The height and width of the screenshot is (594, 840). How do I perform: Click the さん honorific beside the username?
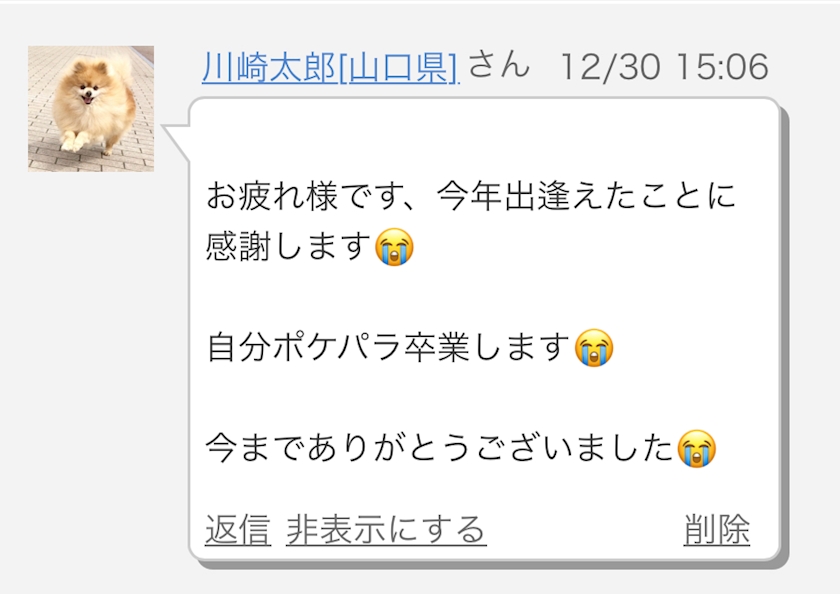point(499,65)
